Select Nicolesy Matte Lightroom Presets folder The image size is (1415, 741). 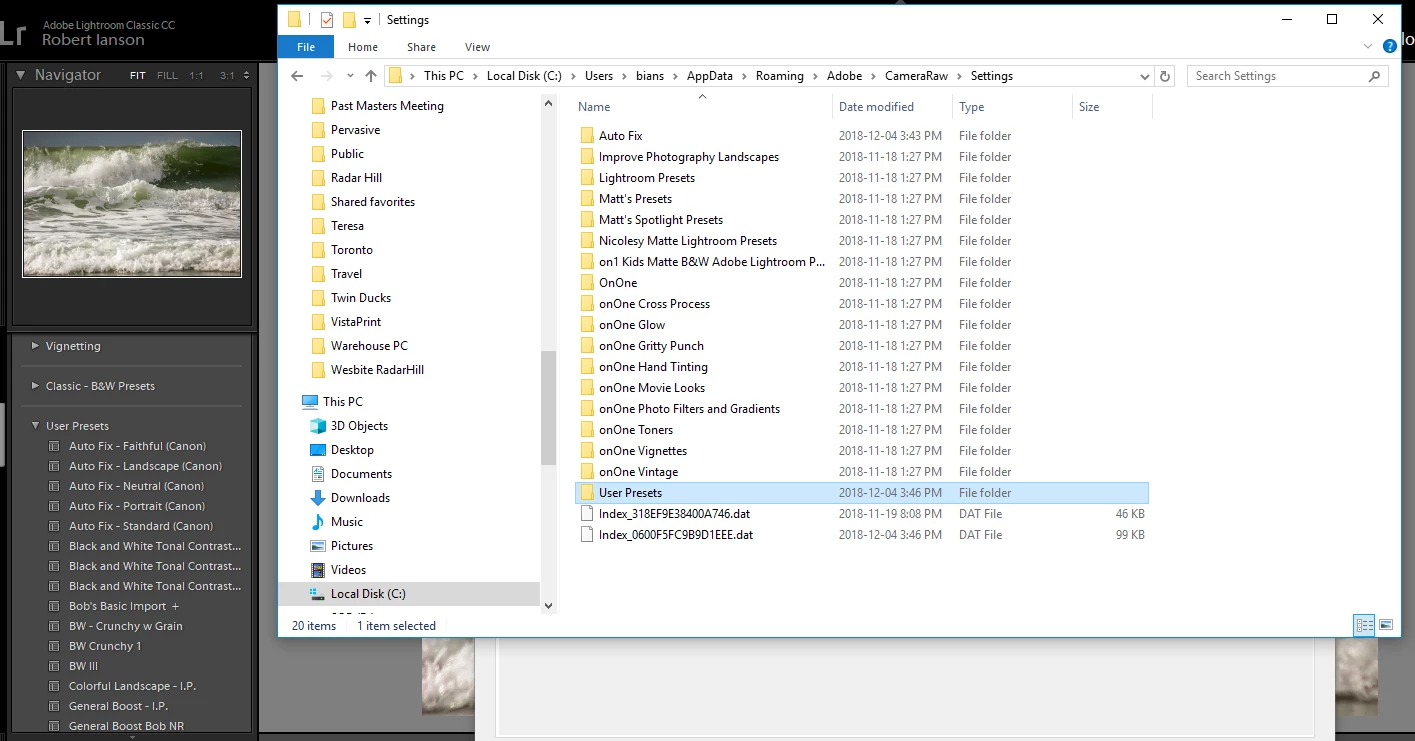coord(862,241)
